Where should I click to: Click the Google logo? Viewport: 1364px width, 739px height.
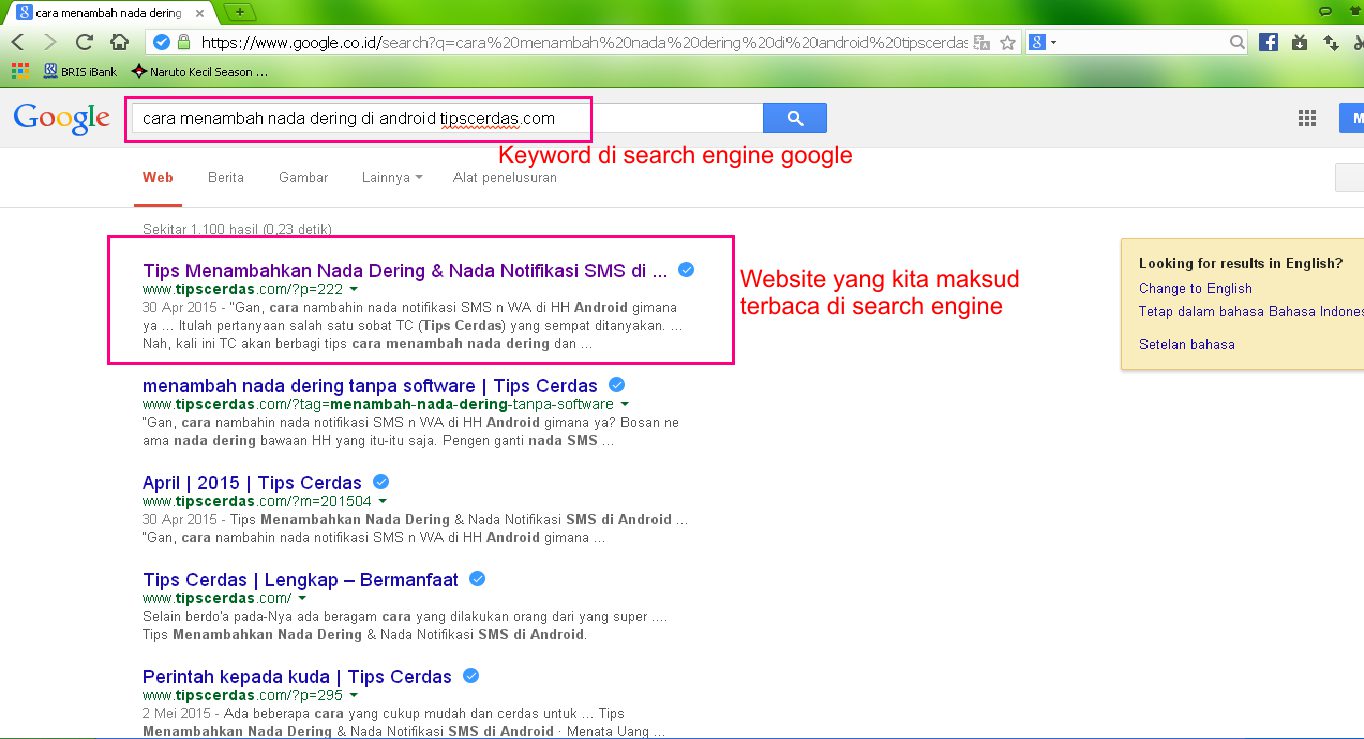(x=61, y=118)
